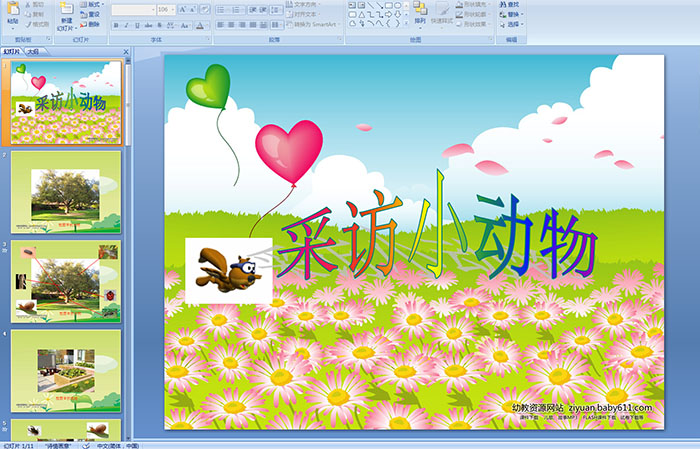
Task: Select the Slides (幻灯片) pane tab
Action: pyautogui.click(x=11, y=51)
